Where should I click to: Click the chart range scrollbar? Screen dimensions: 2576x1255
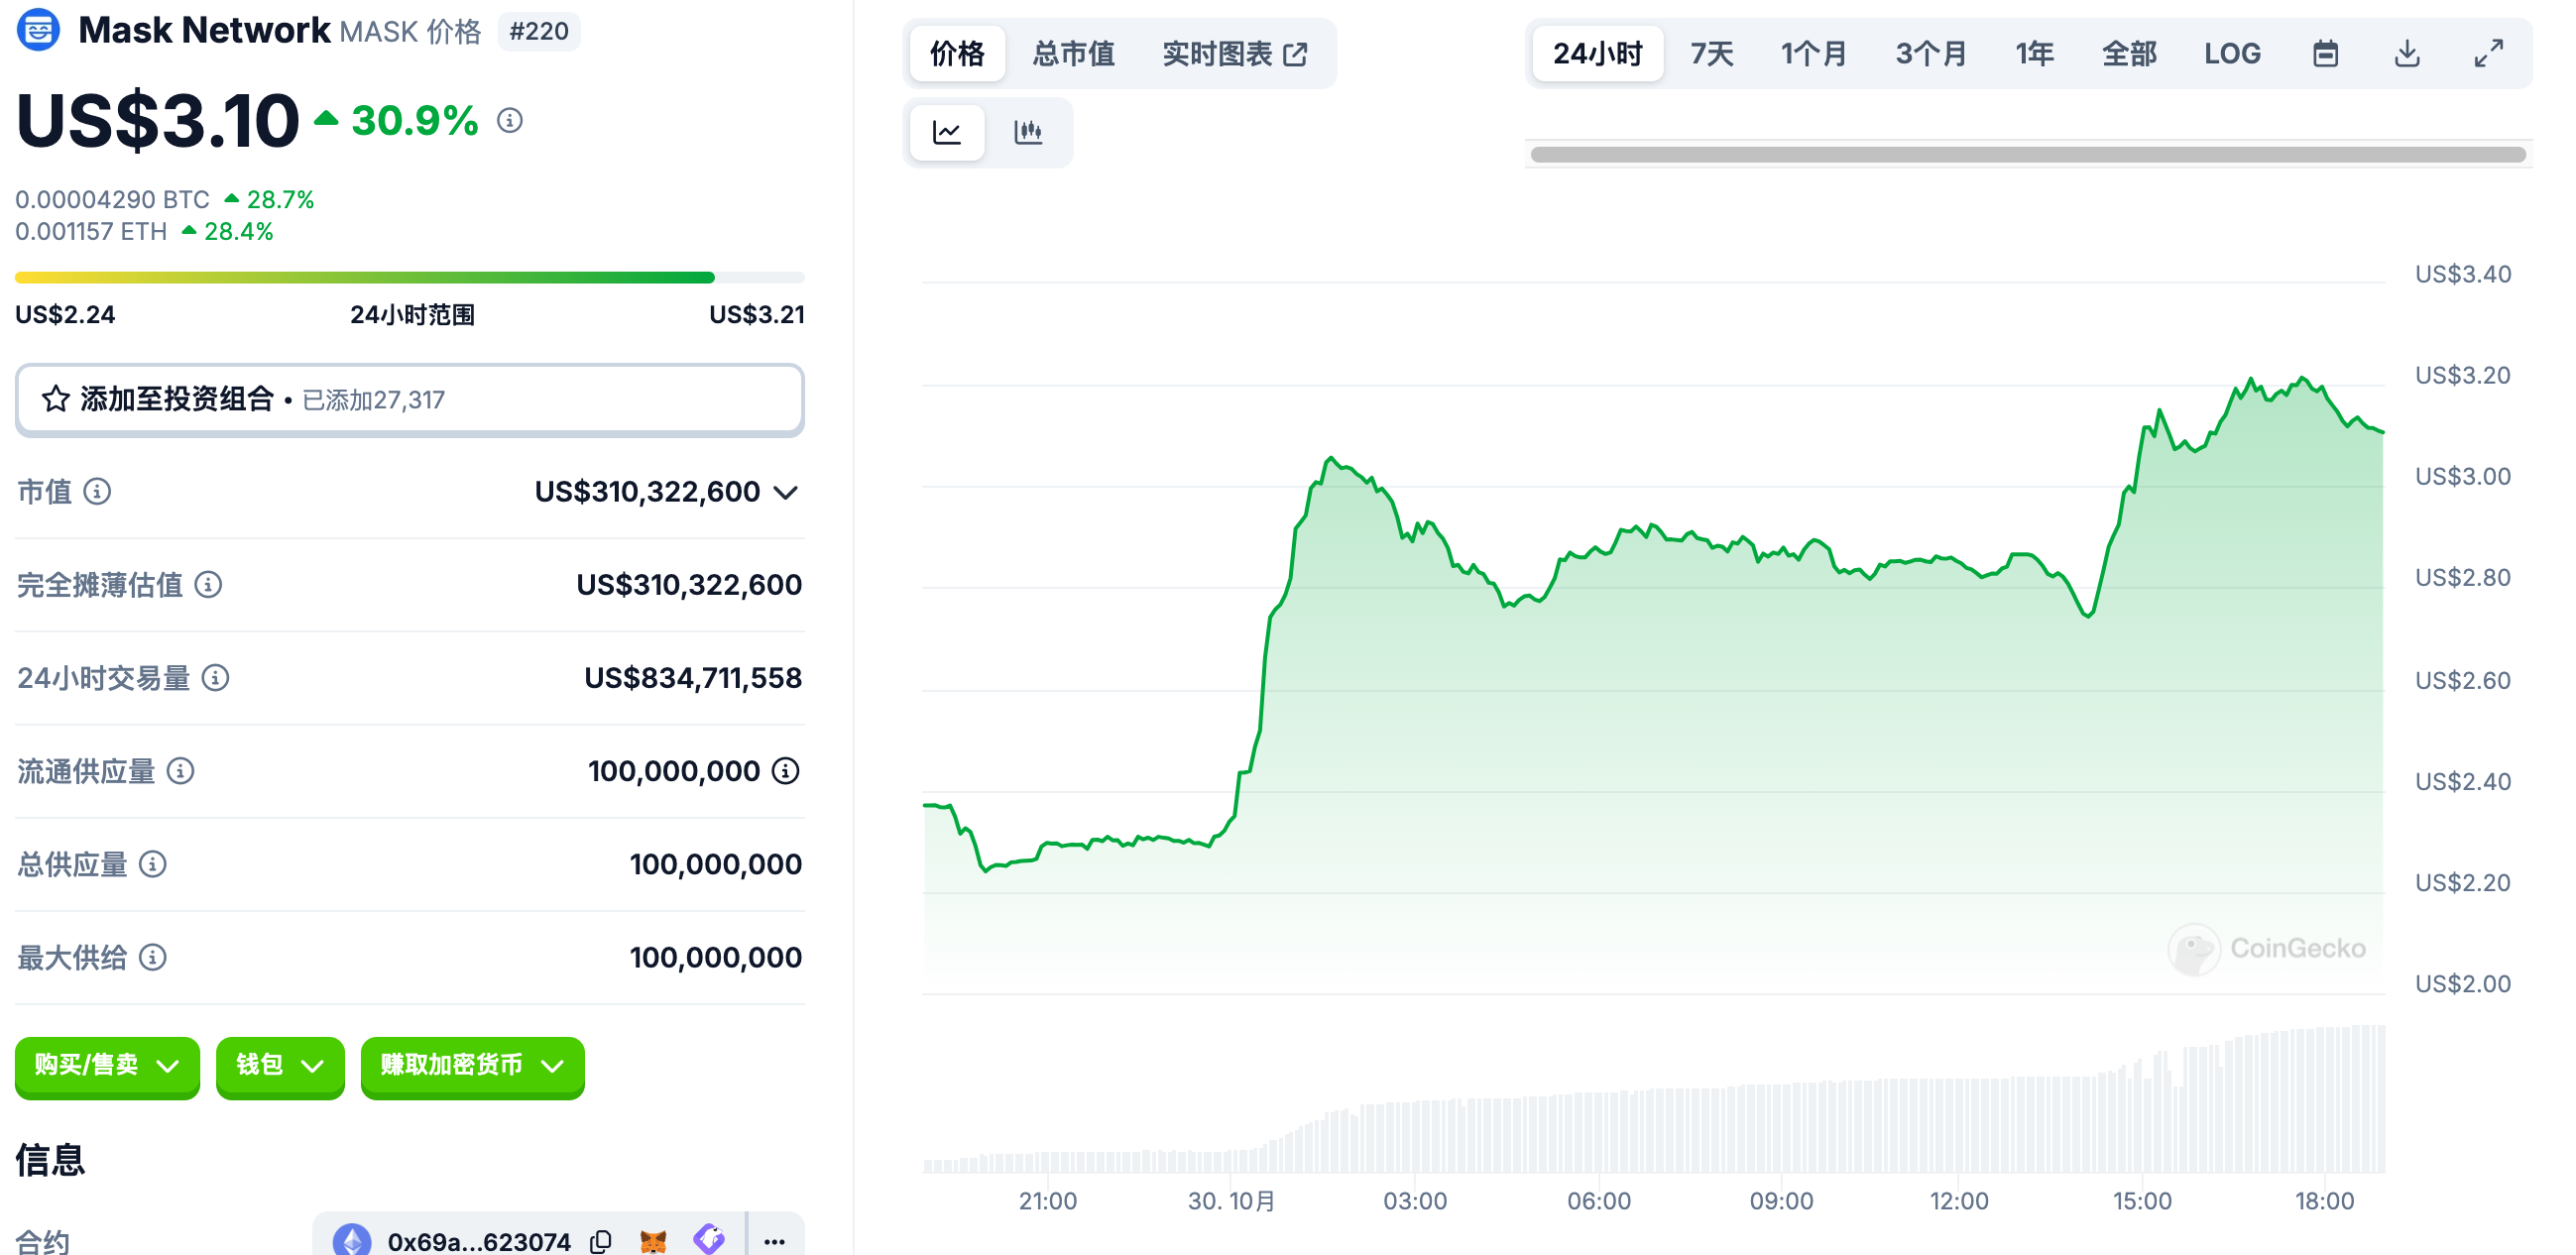(x=2027, y=154)
